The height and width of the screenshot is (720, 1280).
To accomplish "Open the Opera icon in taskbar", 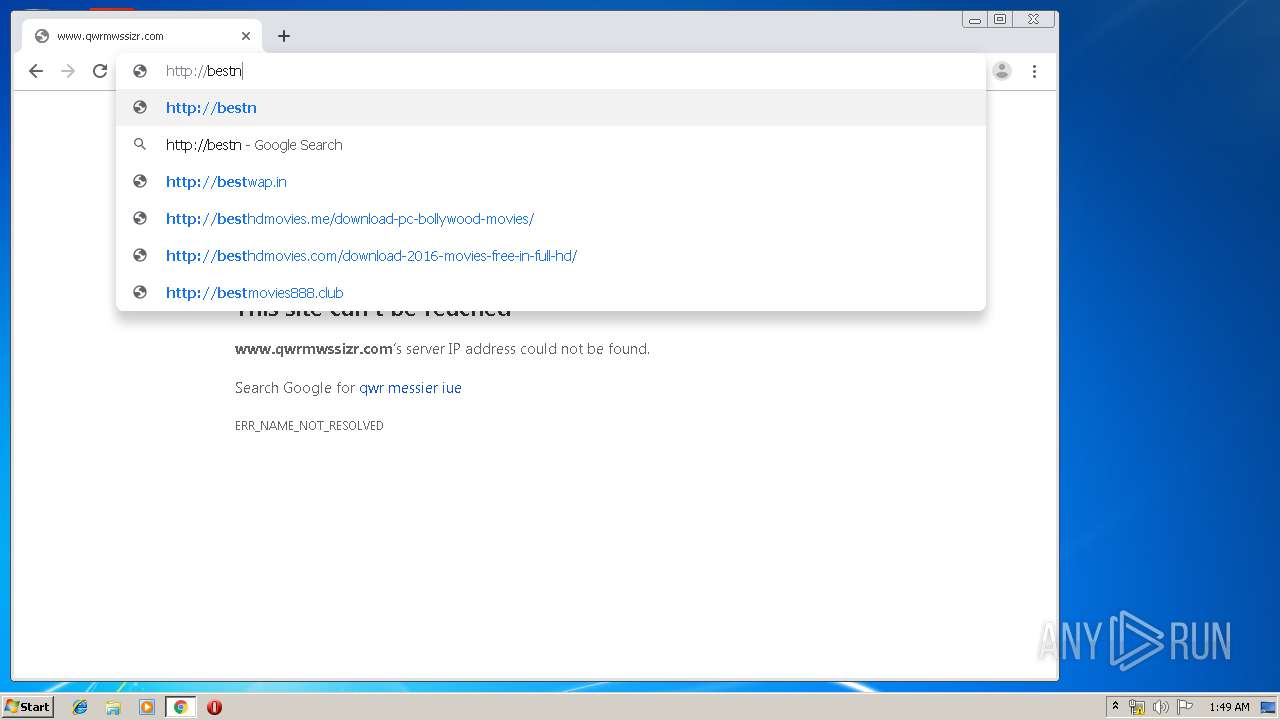I will (214, 707).
